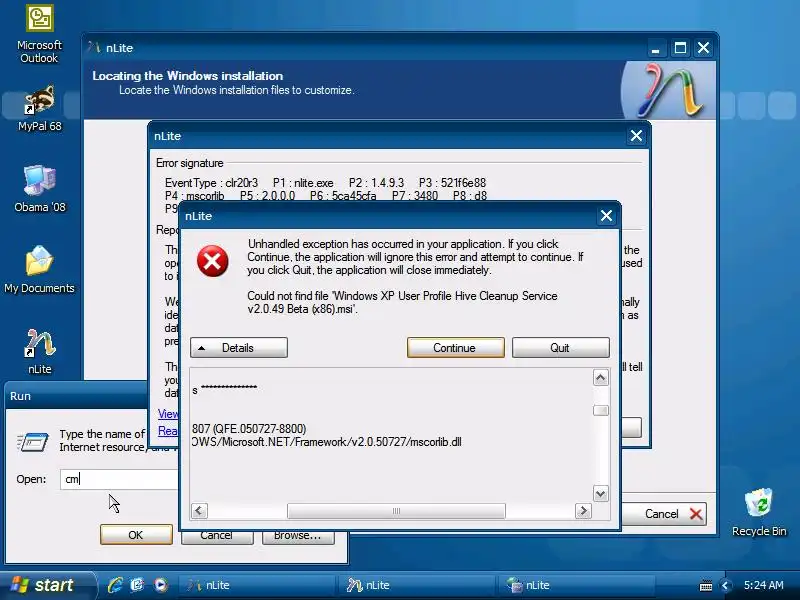Click vertical scrollbar thumb in details

(x=601, y=411)
